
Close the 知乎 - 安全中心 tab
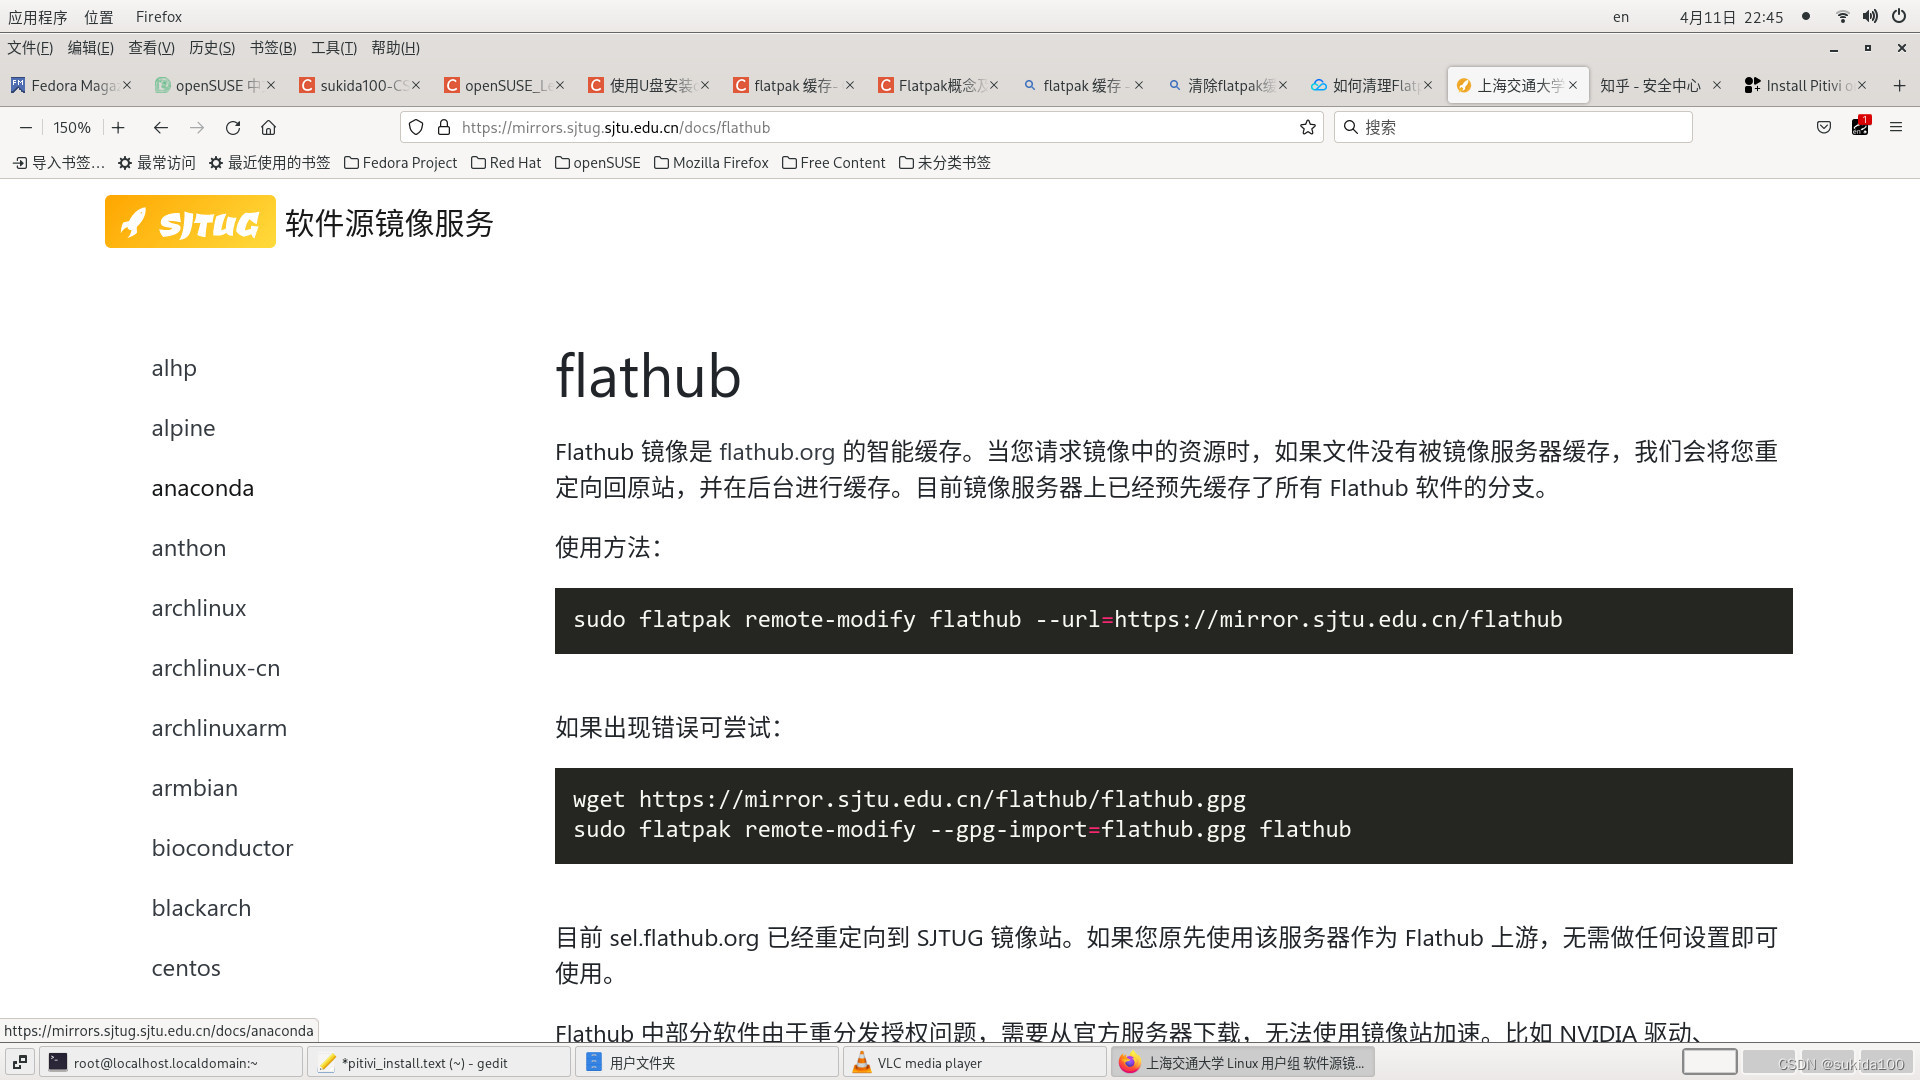tap(1717, 85)
